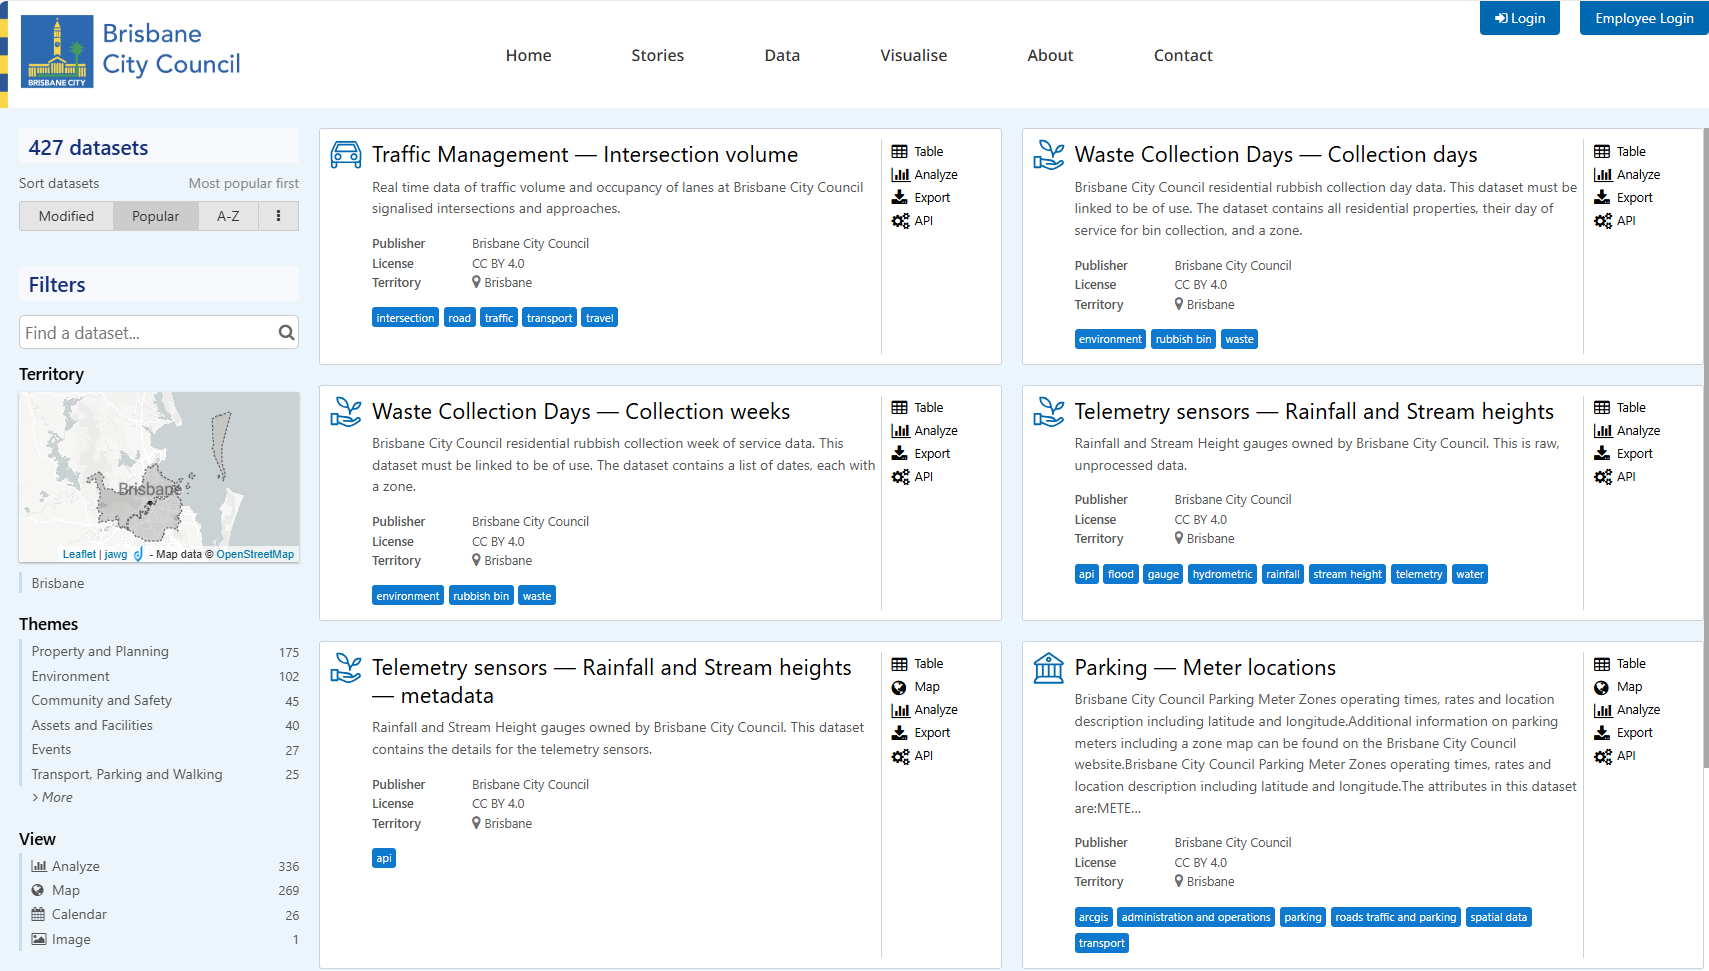Click the Image view filter icon

coord(41,939)
